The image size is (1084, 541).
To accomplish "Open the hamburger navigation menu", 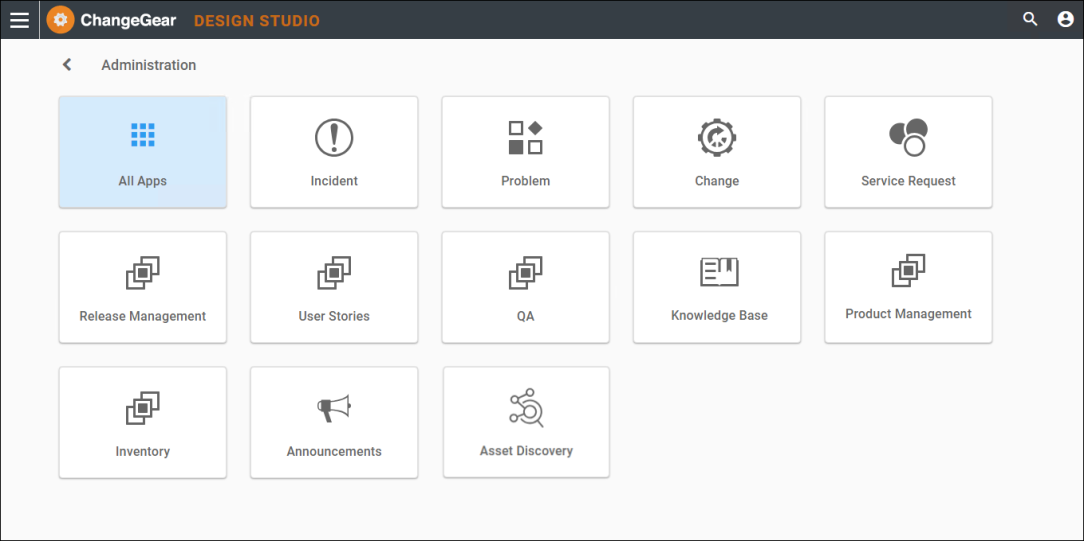I will (19, 20).
